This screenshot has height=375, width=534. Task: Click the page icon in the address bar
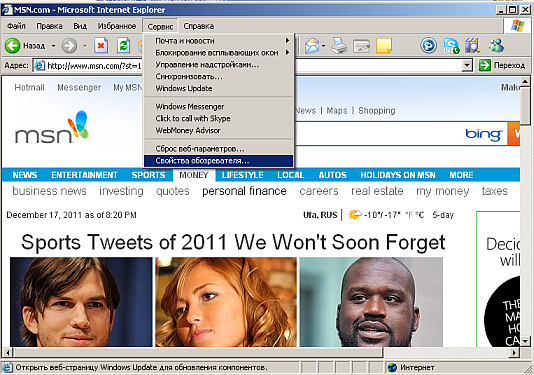40,65
